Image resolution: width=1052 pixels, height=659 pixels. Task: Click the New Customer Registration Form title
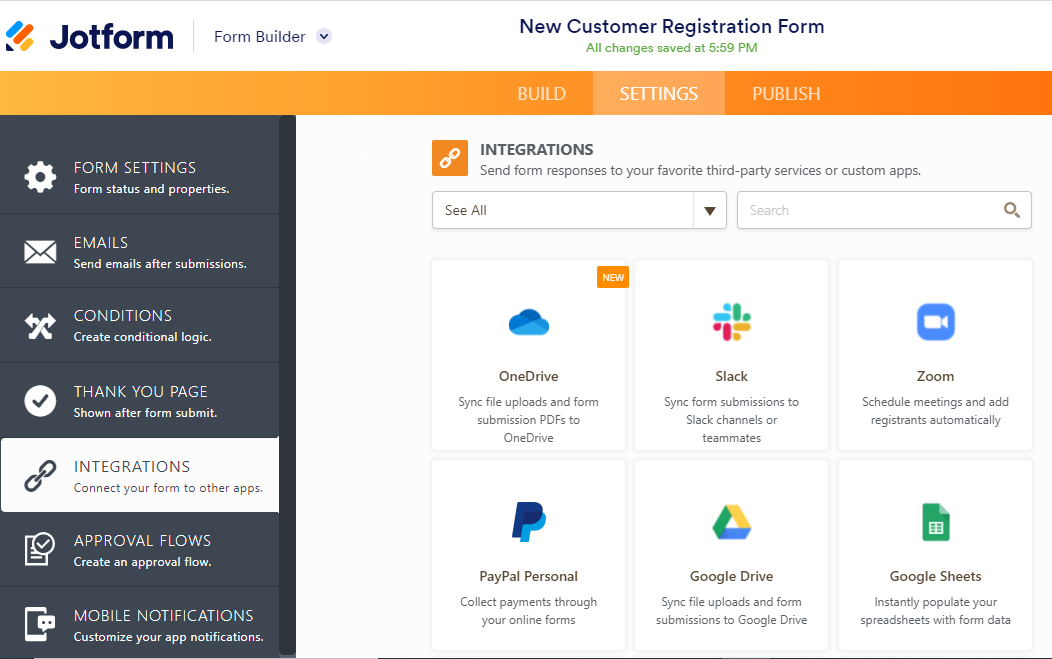click(x=672, y=26)
